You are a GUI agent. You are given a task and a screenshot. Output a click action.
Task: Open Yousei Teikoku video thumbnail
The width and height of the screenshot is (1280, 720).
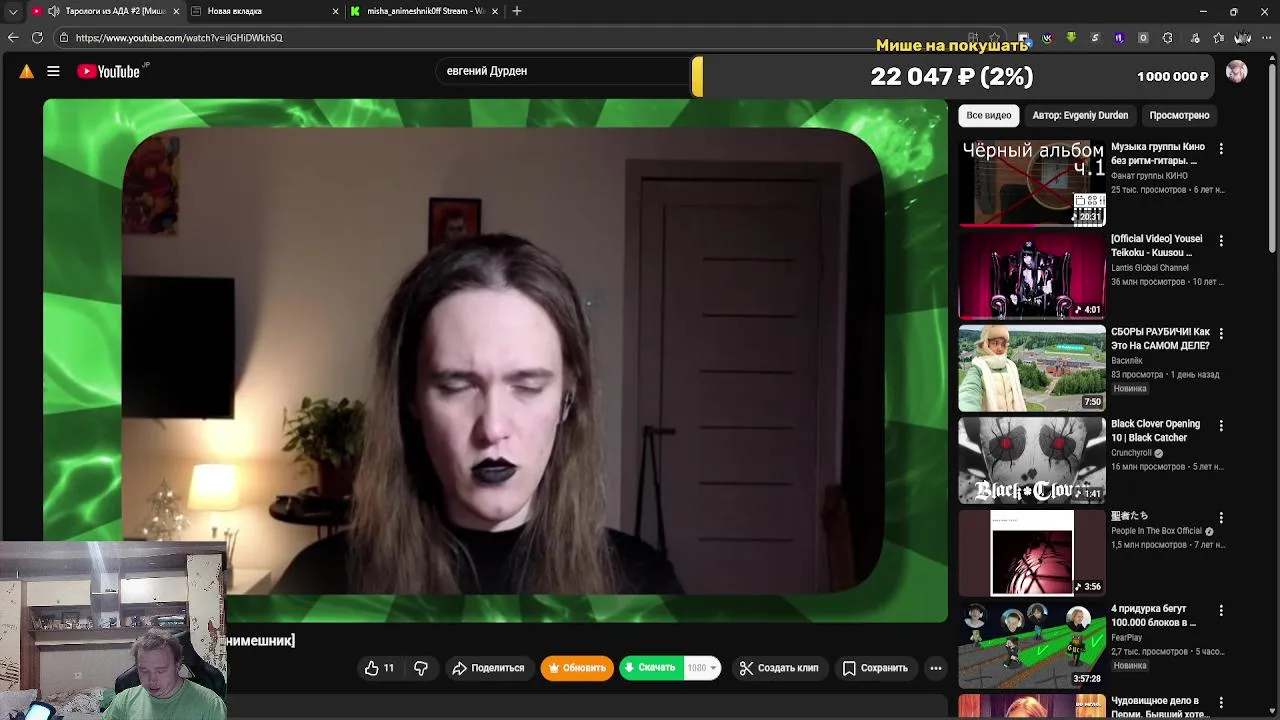[1032, 276]
